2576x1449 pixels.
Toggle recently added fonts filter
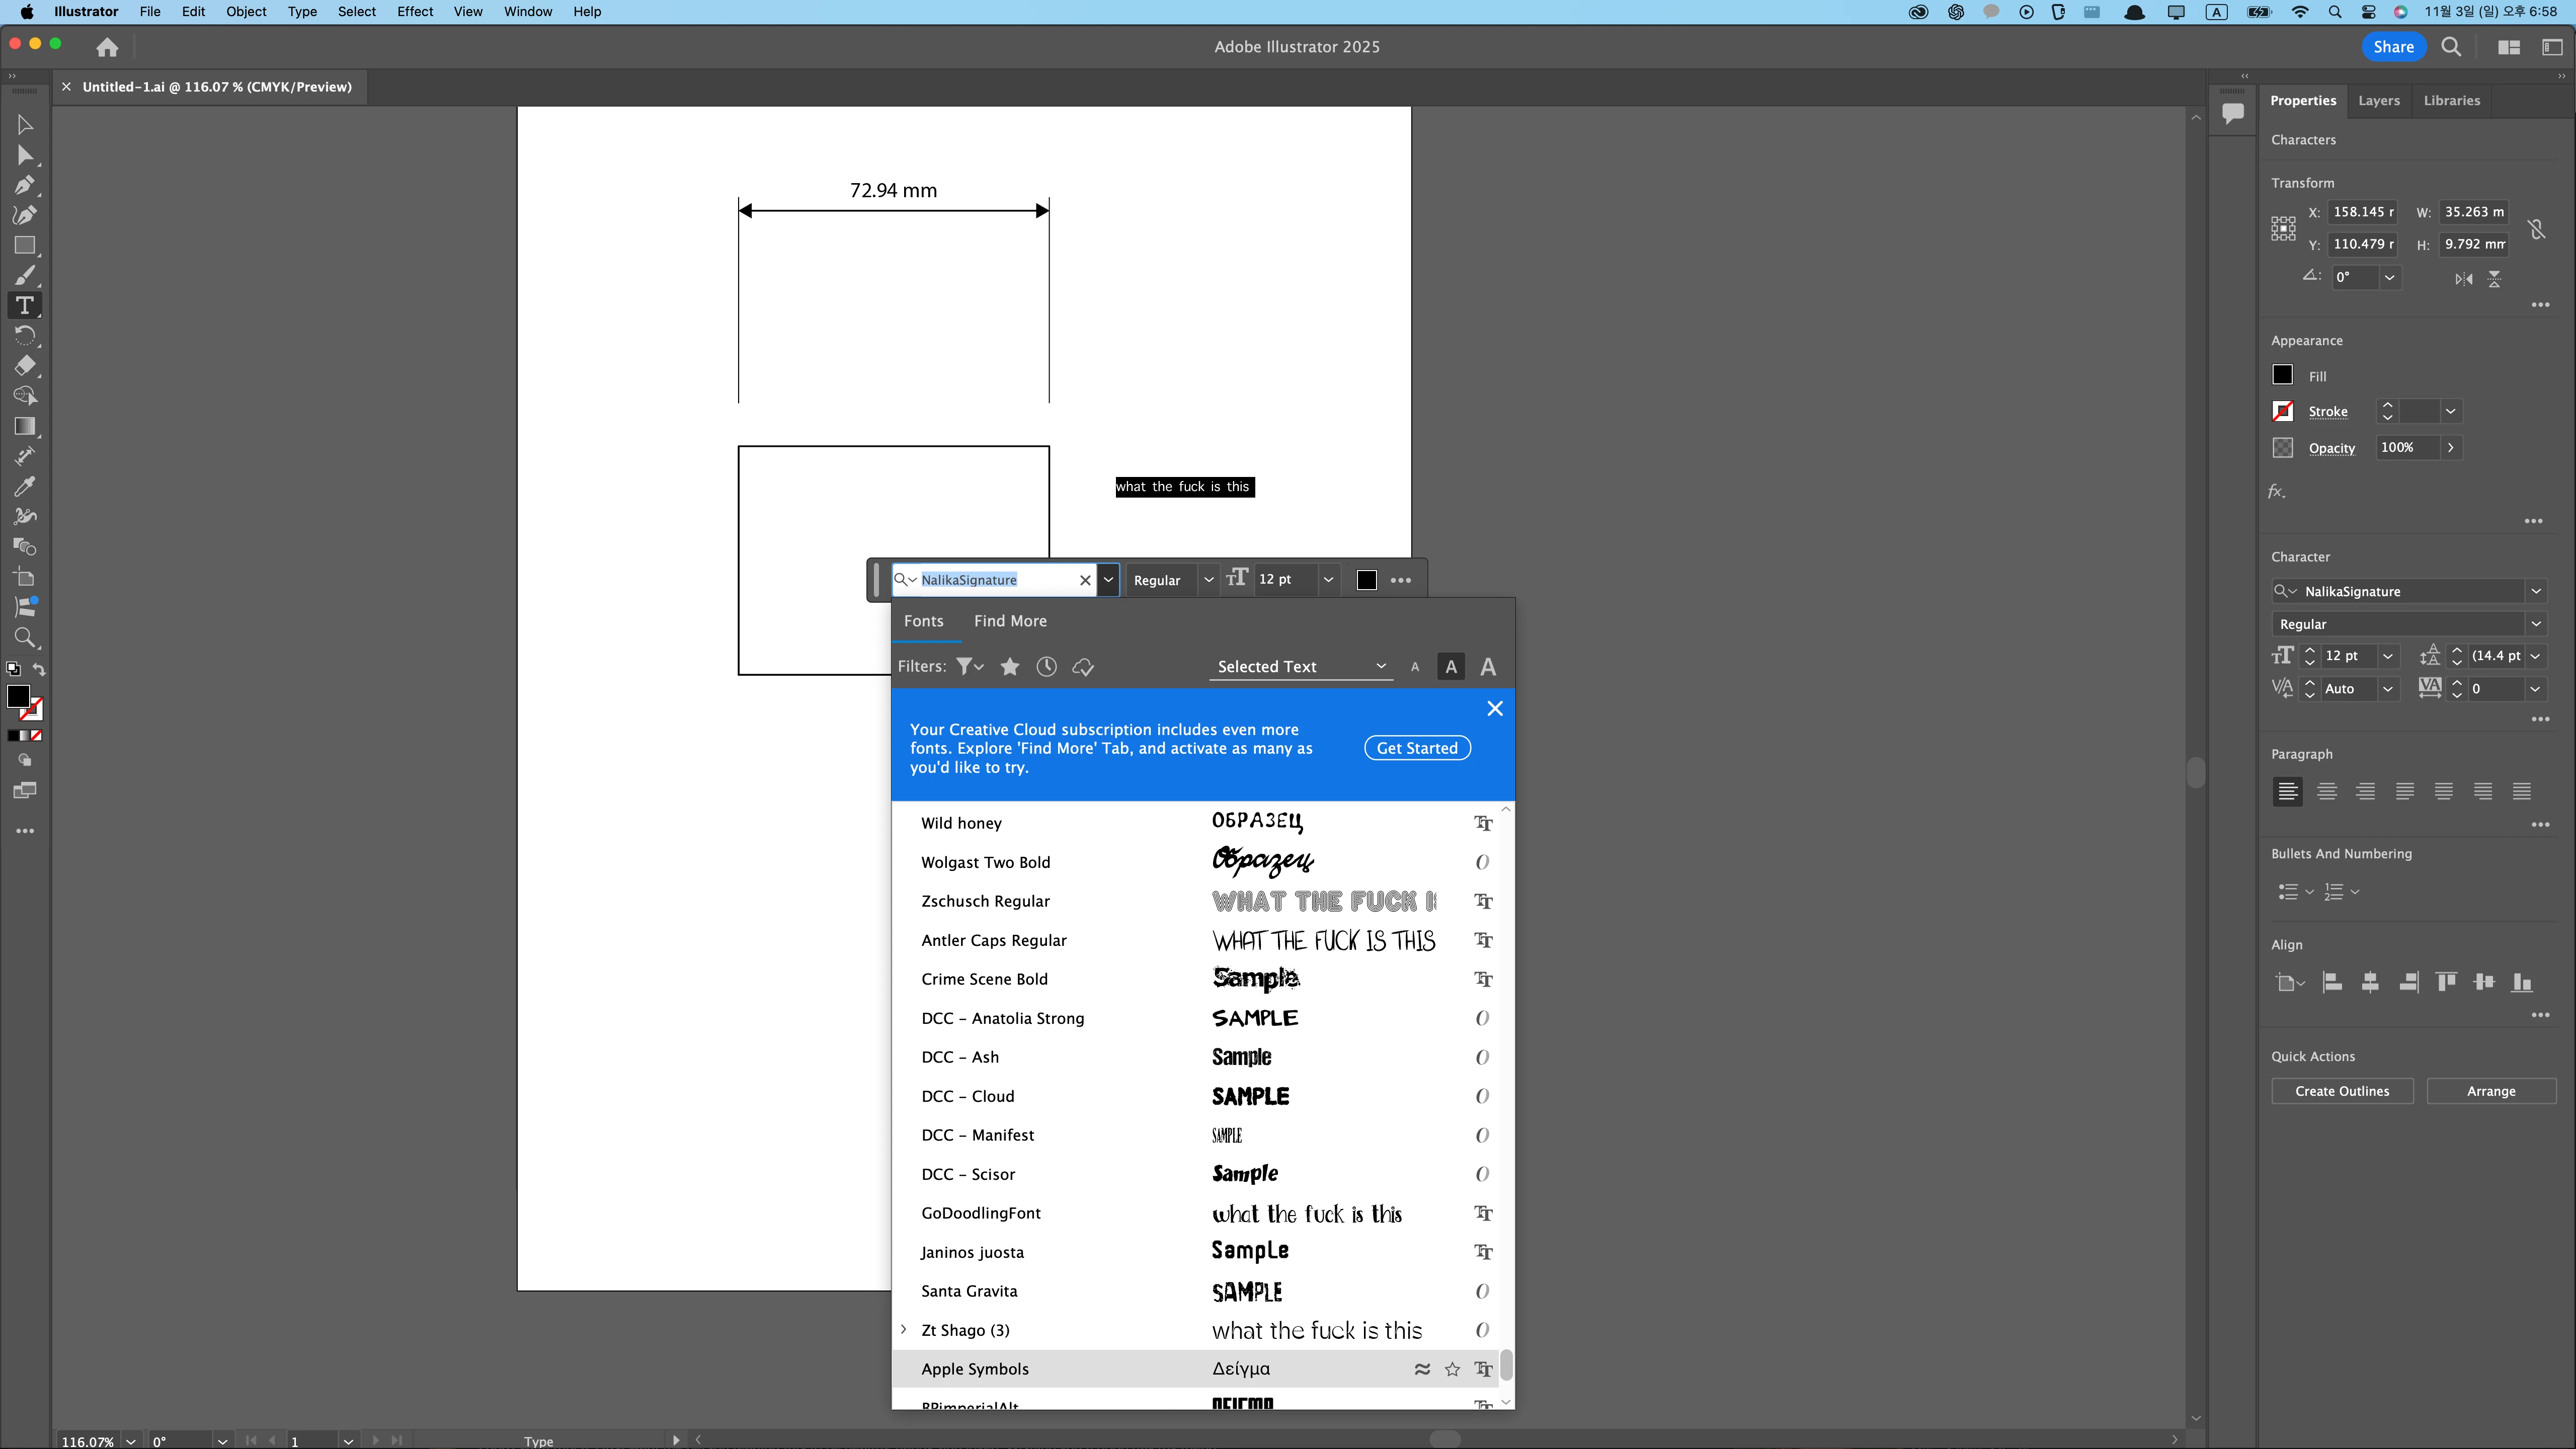(1046, 667)
